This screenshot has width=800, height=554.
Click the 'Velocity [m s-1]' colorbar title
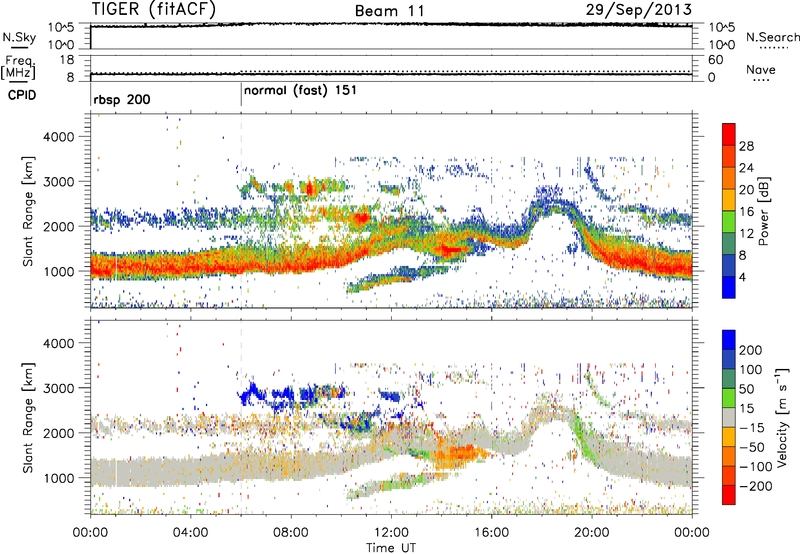pyautogui.click(x=782, y=417)
